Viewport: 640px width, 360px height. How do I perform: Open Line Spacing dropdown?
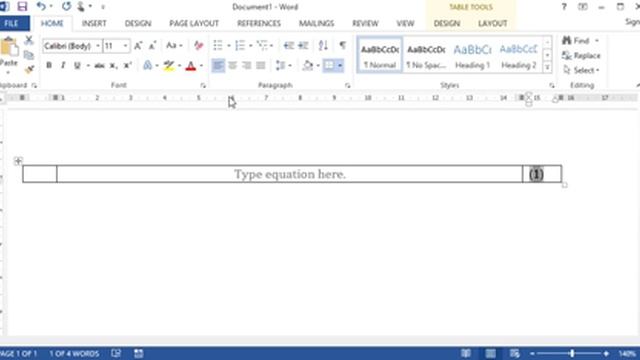(284, 65)
